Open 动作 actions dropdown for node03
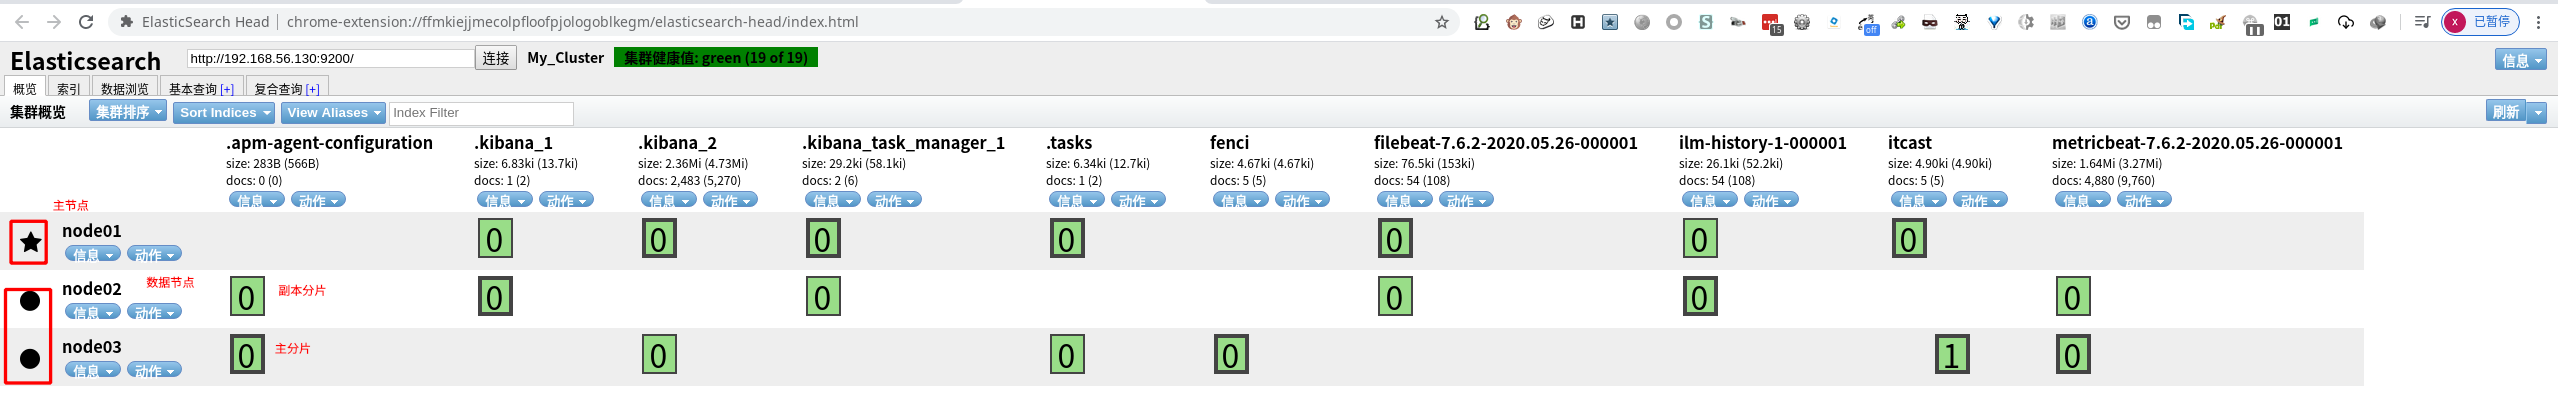 (x=155, y=370)
